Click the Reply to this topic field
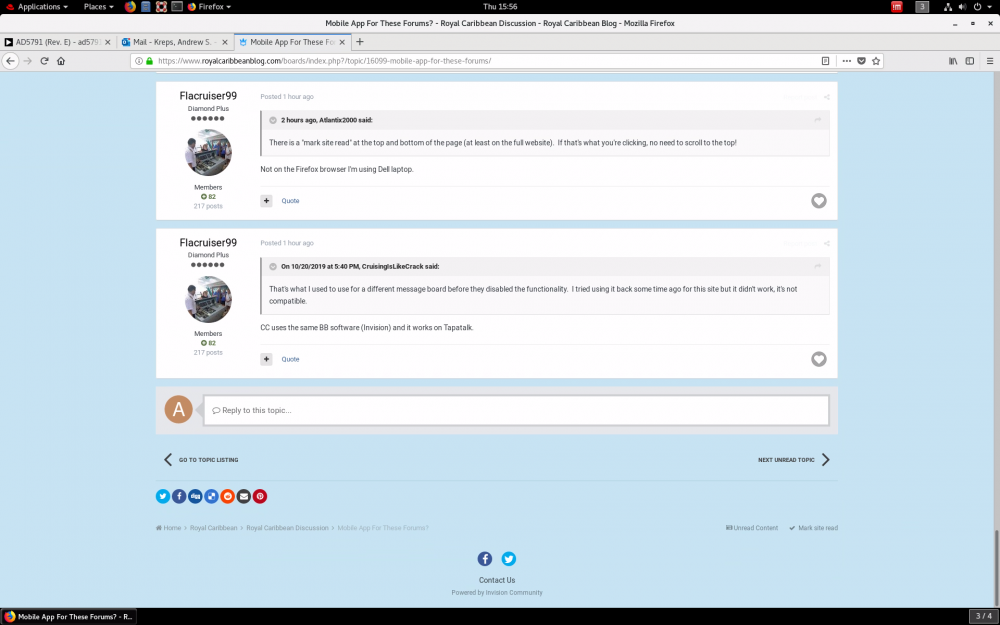This screenshot has width=1000, height=625. [516, 410]
